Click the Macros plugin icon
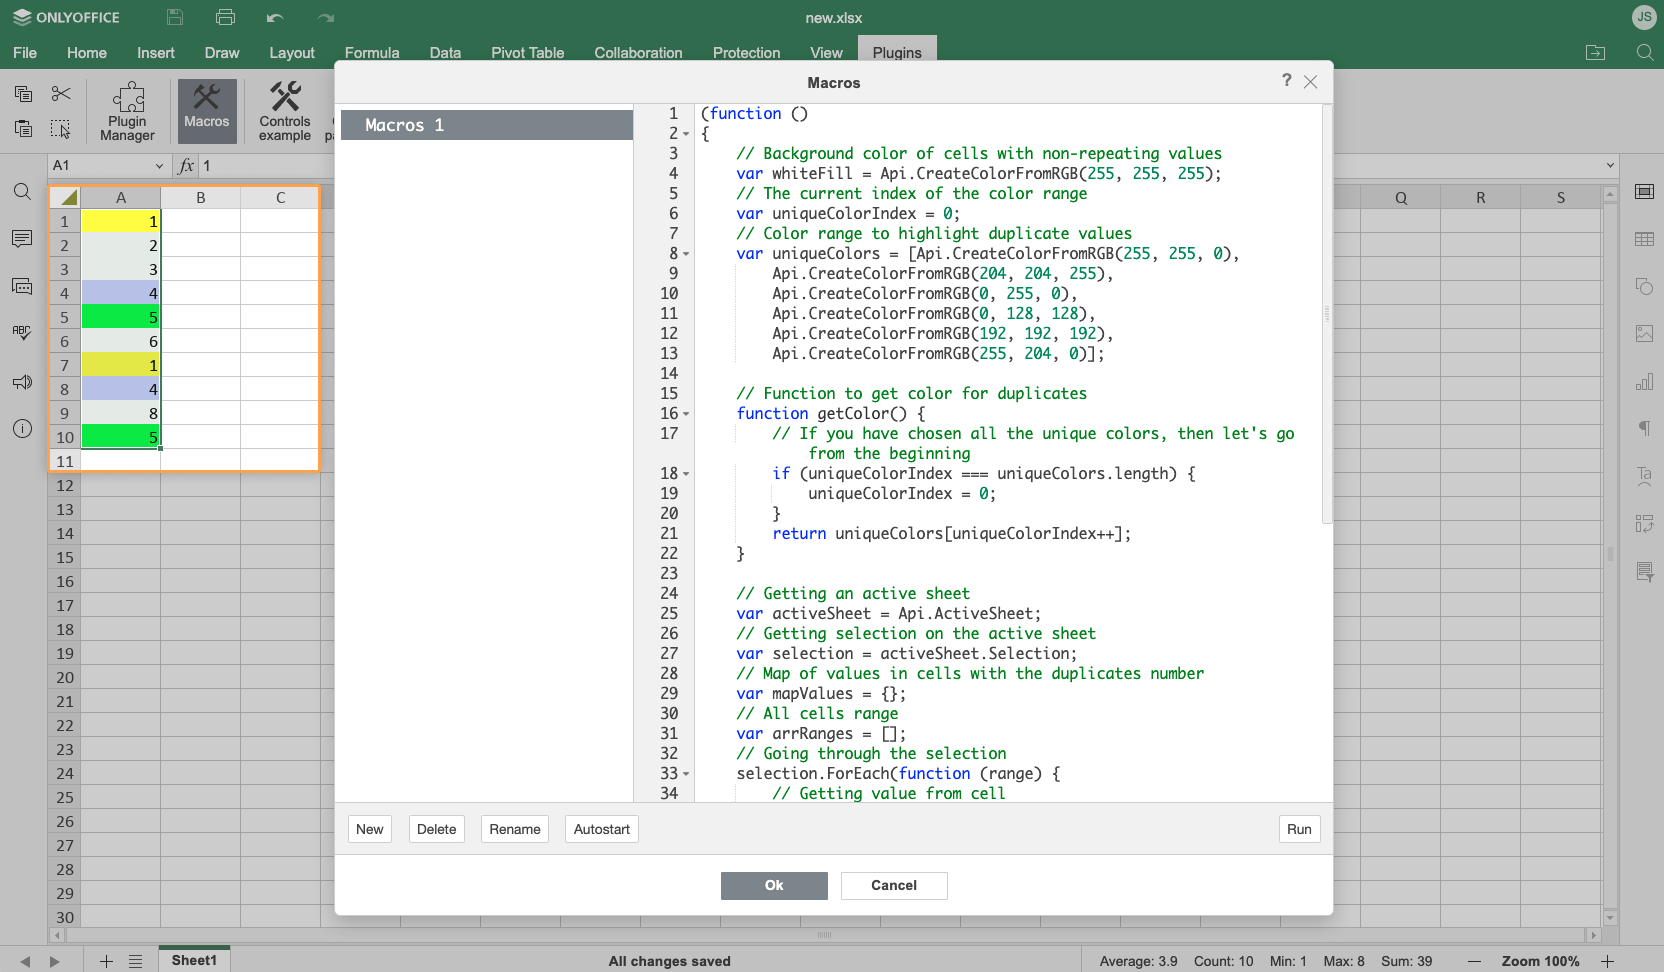 pos(207,108)
